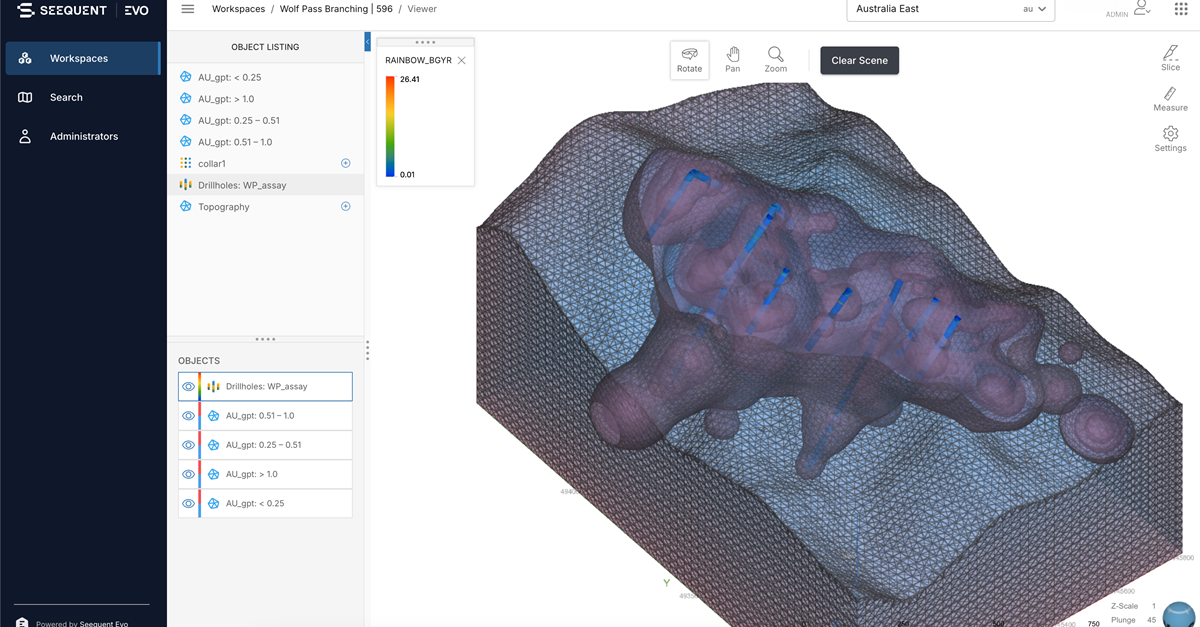Click the Clear Scene button
Screen dimensions: 1200x627
point(860,60)
